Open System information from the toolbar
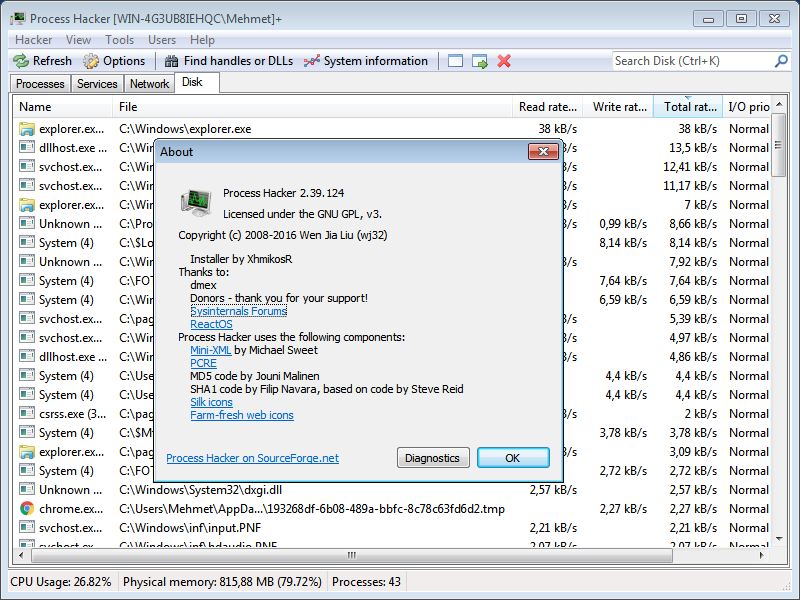The height and width of the screenshot is (600, 800). pos(366,61)
